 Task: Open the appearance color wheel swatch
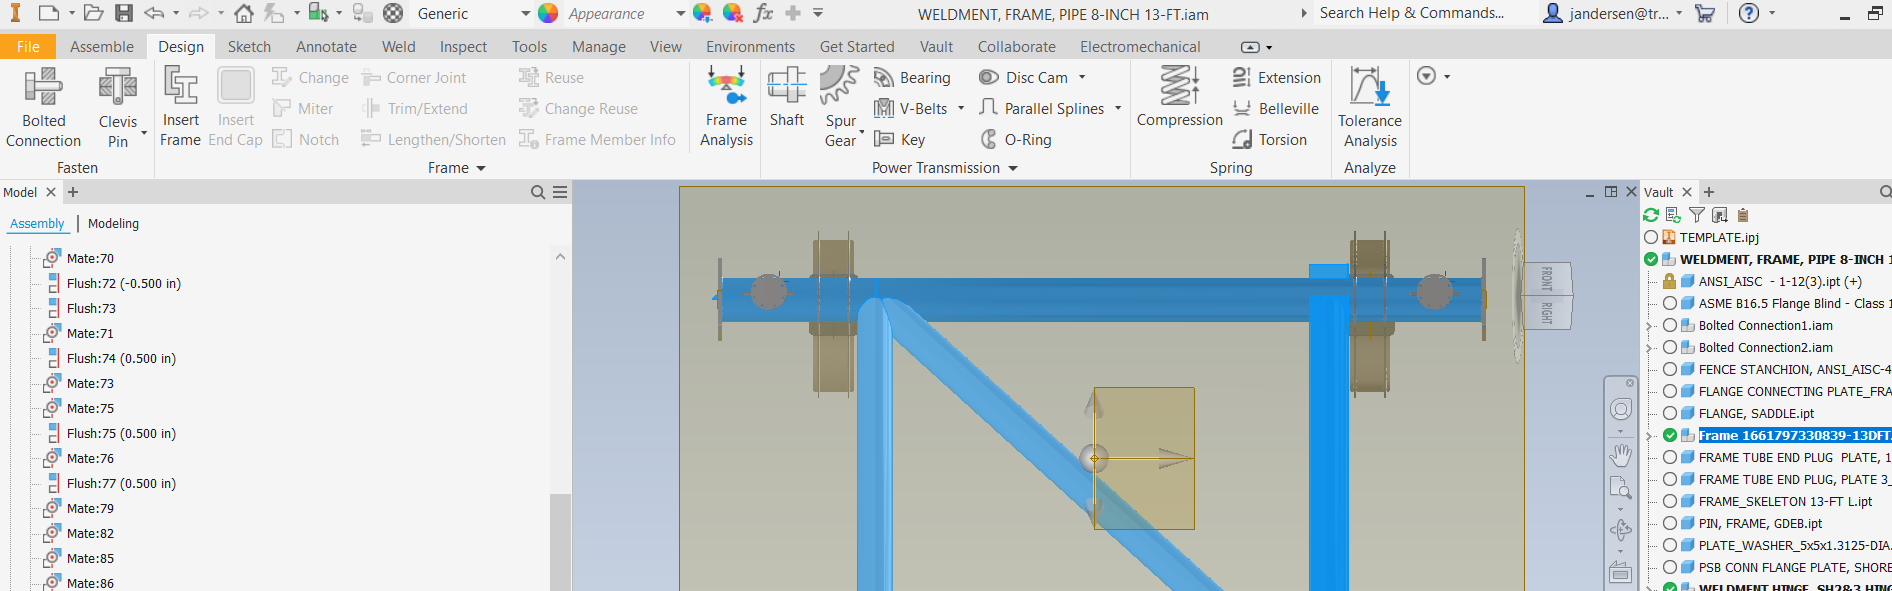(x=548, y=13)
